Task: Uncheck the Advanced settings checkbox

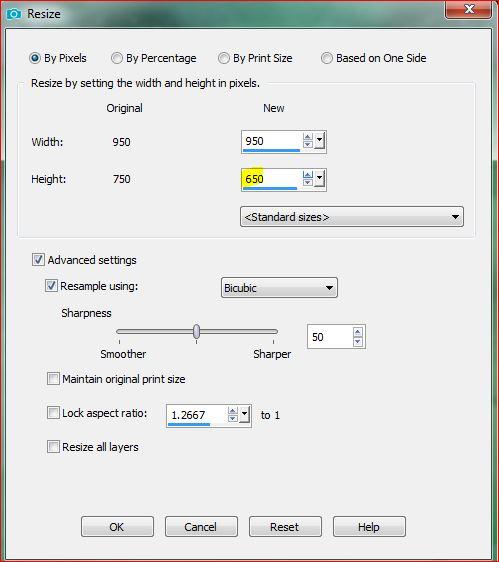Action: (38, 259)
